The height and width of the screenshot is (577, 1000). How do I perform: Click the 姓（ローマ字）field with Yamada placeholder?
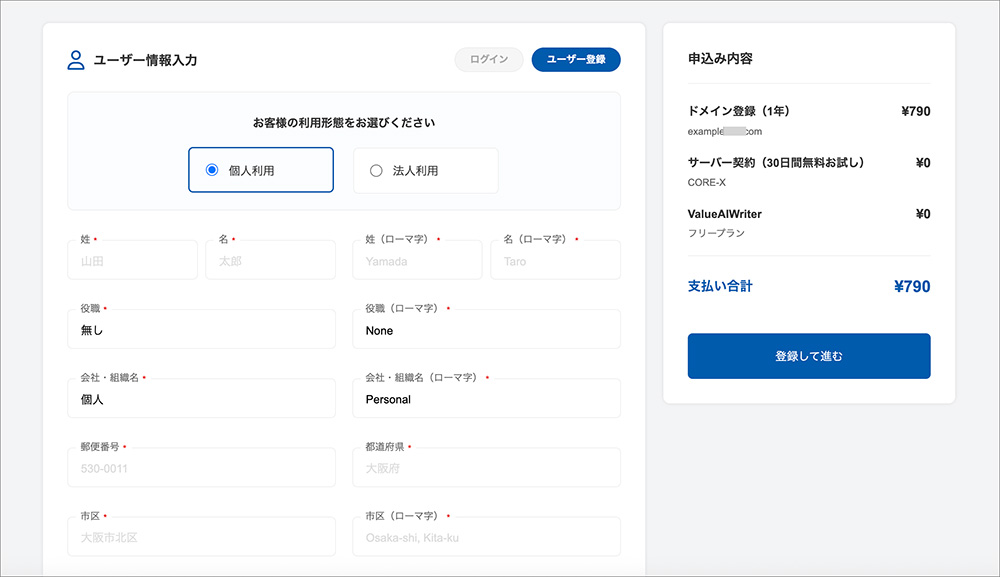[417, 260]
